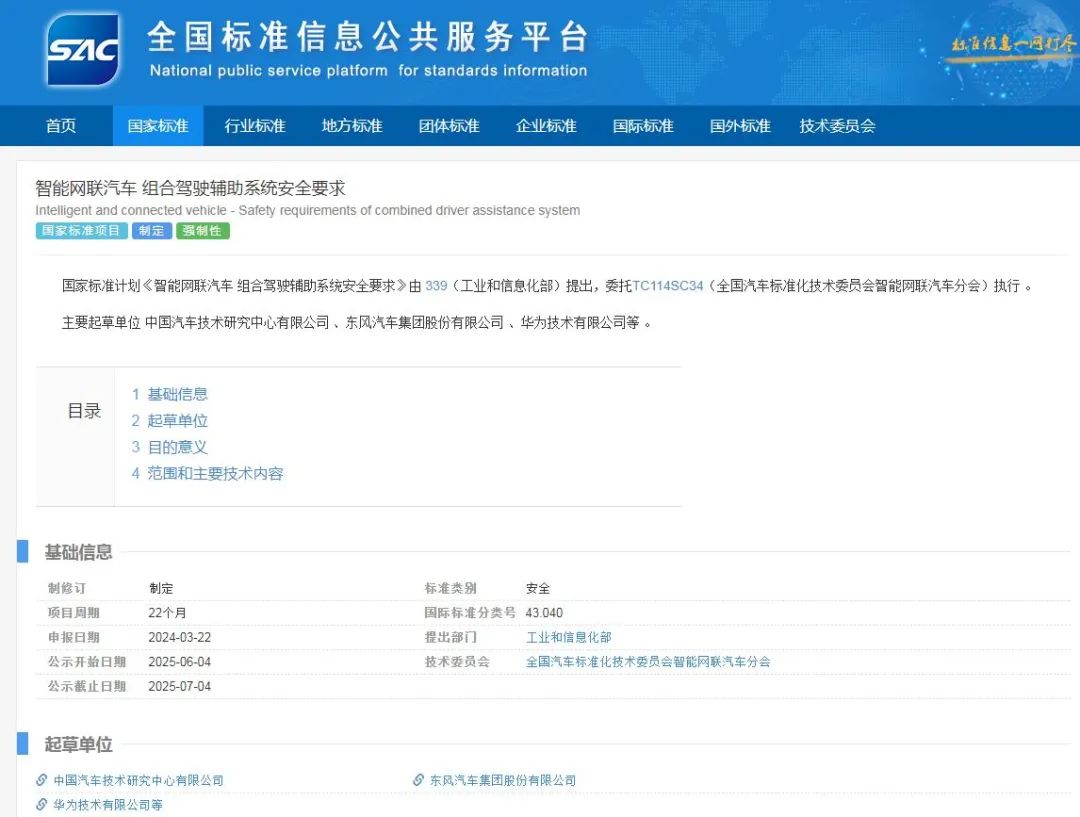The width and height of the screenshot is (1080, 817).
Task: Jump to 目的意义 in table of contents
Action: click(x=177, y=447)
